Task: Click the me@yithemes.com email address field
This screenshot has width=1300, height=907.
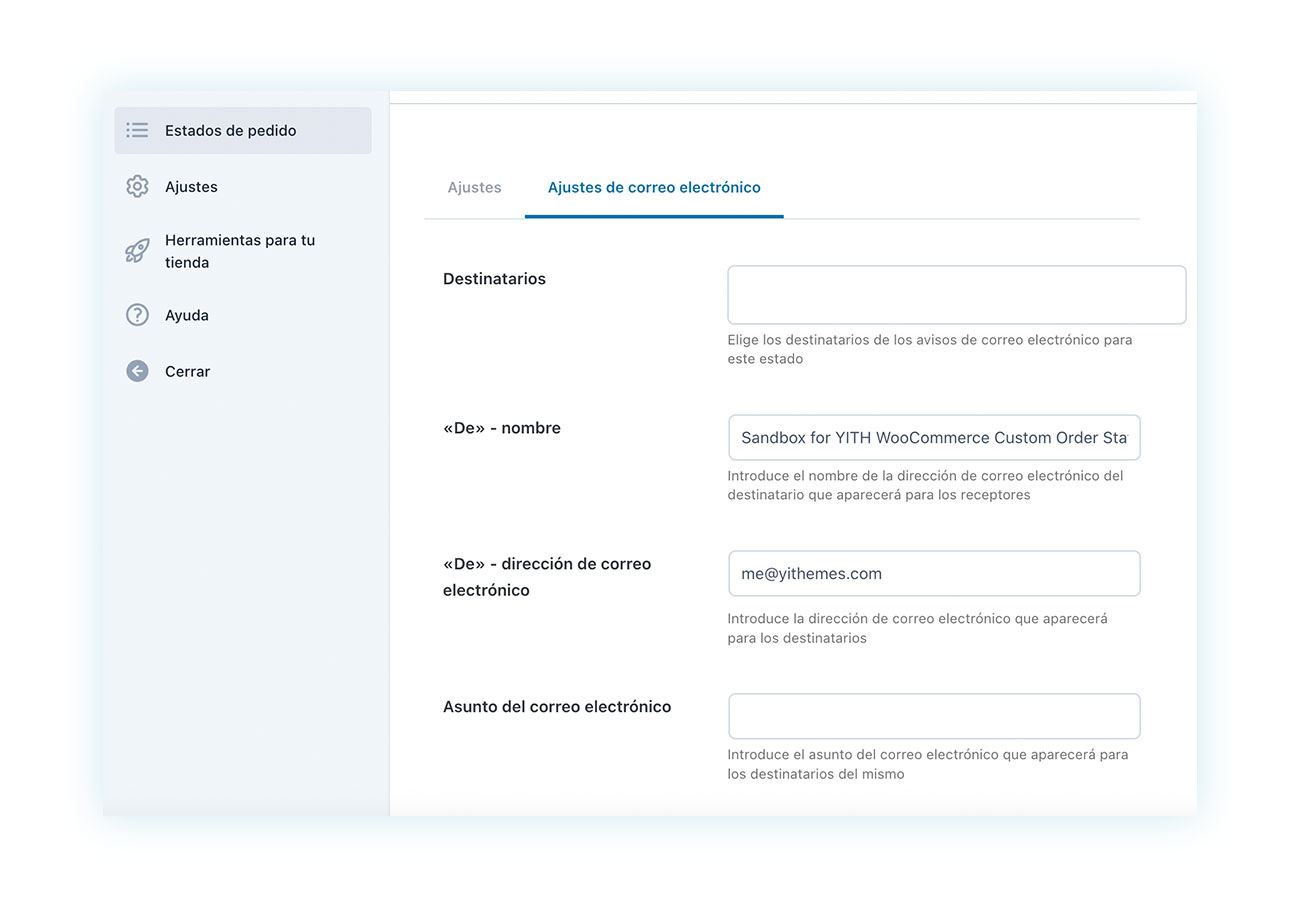Action: click(x=934, y=574)
